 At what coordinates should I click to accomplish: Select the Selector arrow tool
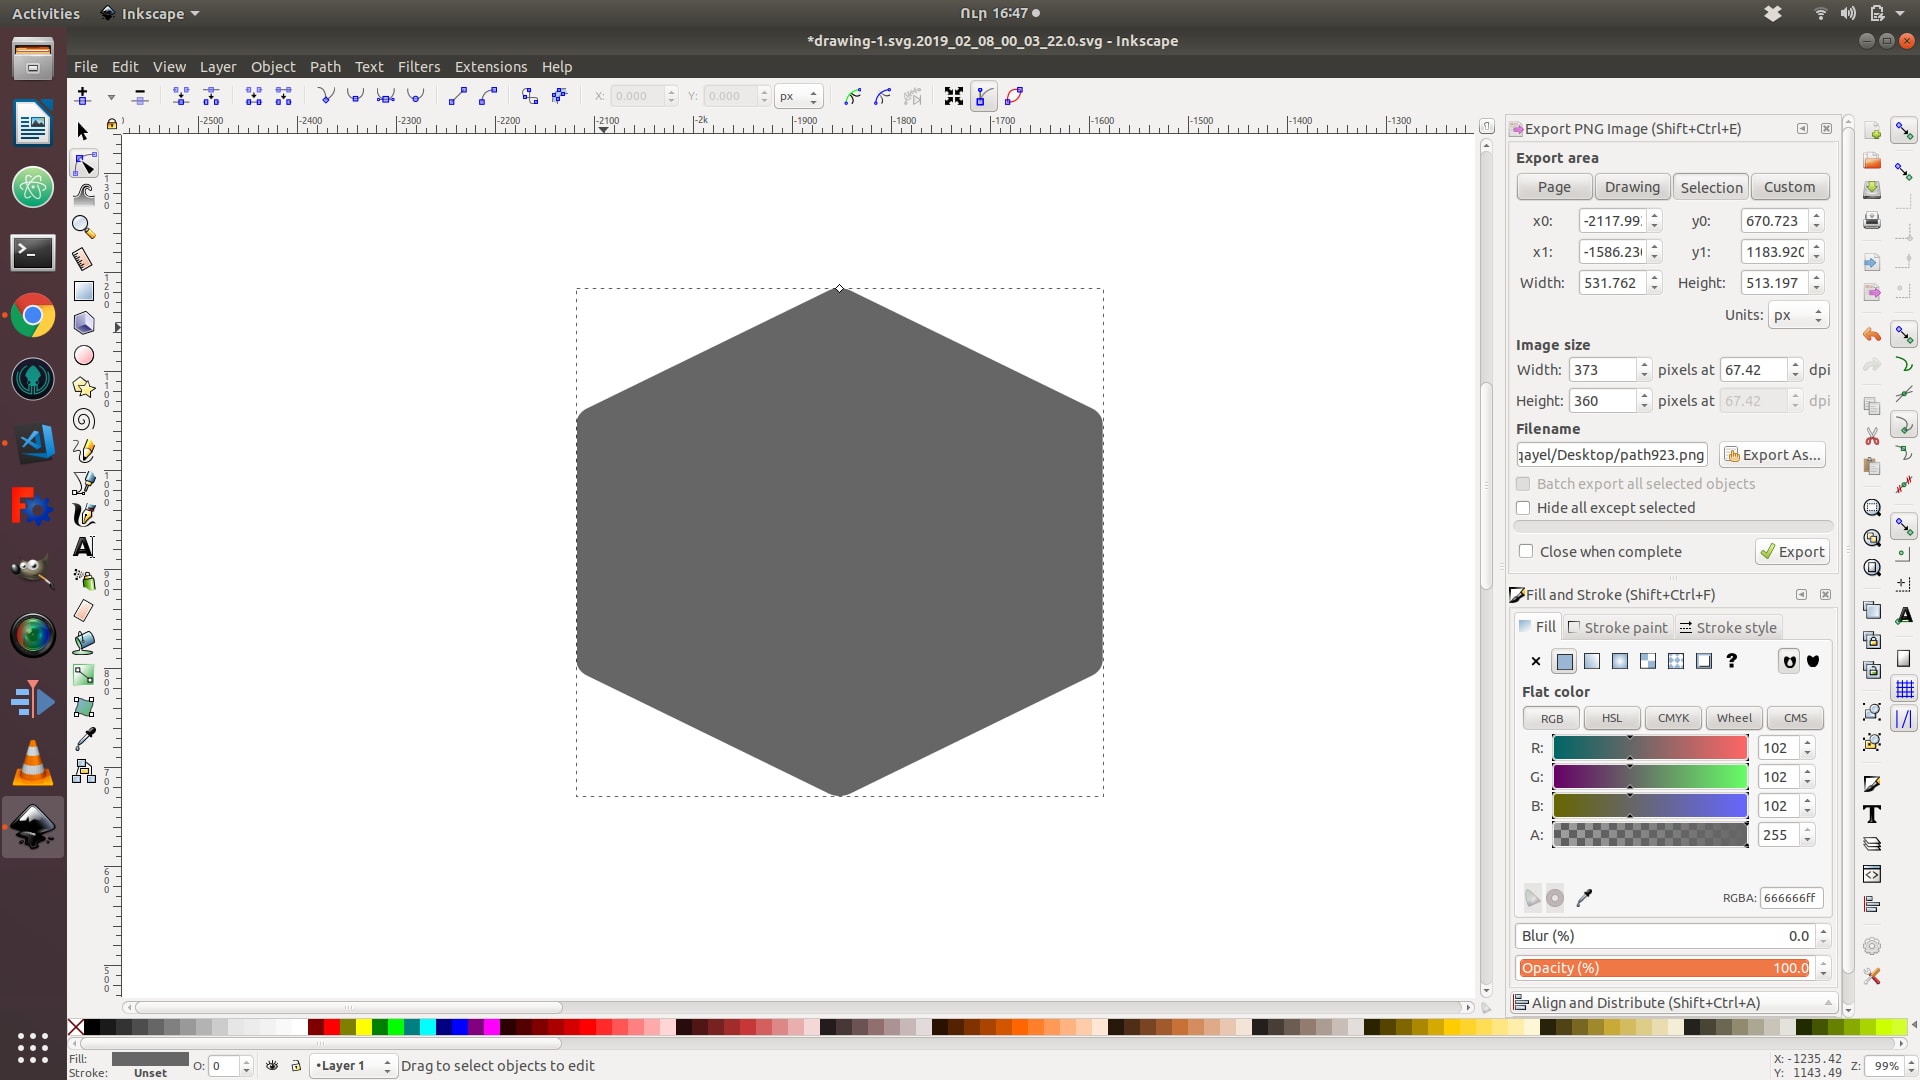tap(84, 131)
